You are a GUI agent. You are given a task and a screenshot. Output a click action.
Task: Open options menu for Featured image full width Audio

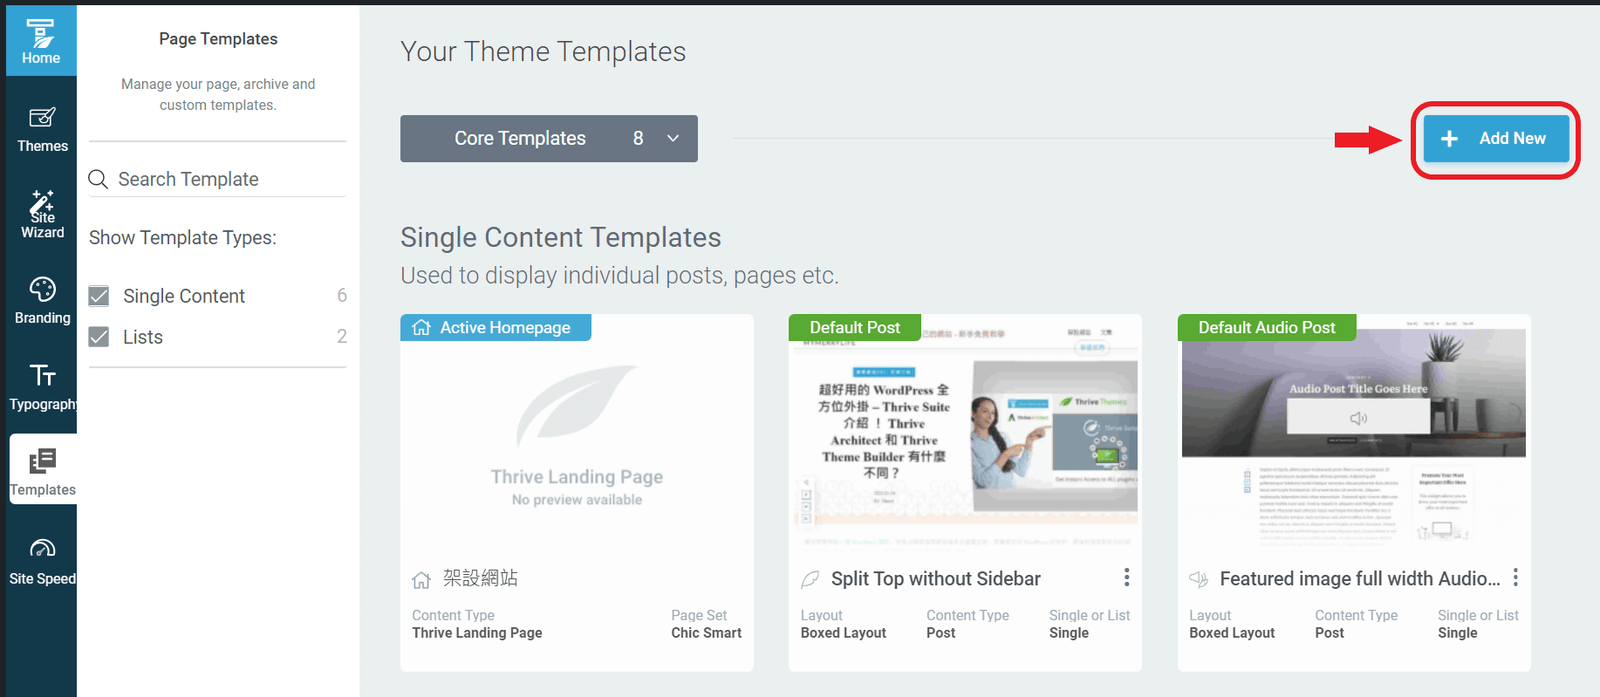click(x=1516, y=577)
